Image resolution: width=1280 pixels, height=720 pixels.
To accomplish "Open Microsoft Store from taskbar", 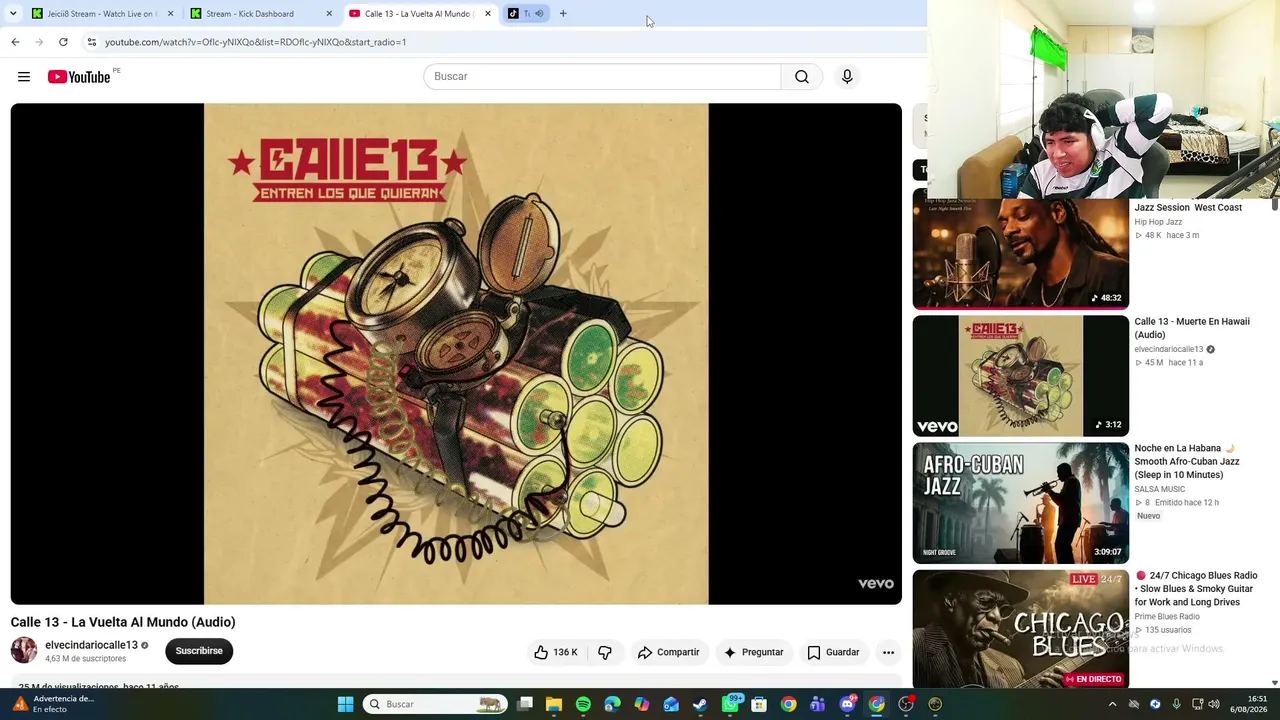I will point(759,704).
